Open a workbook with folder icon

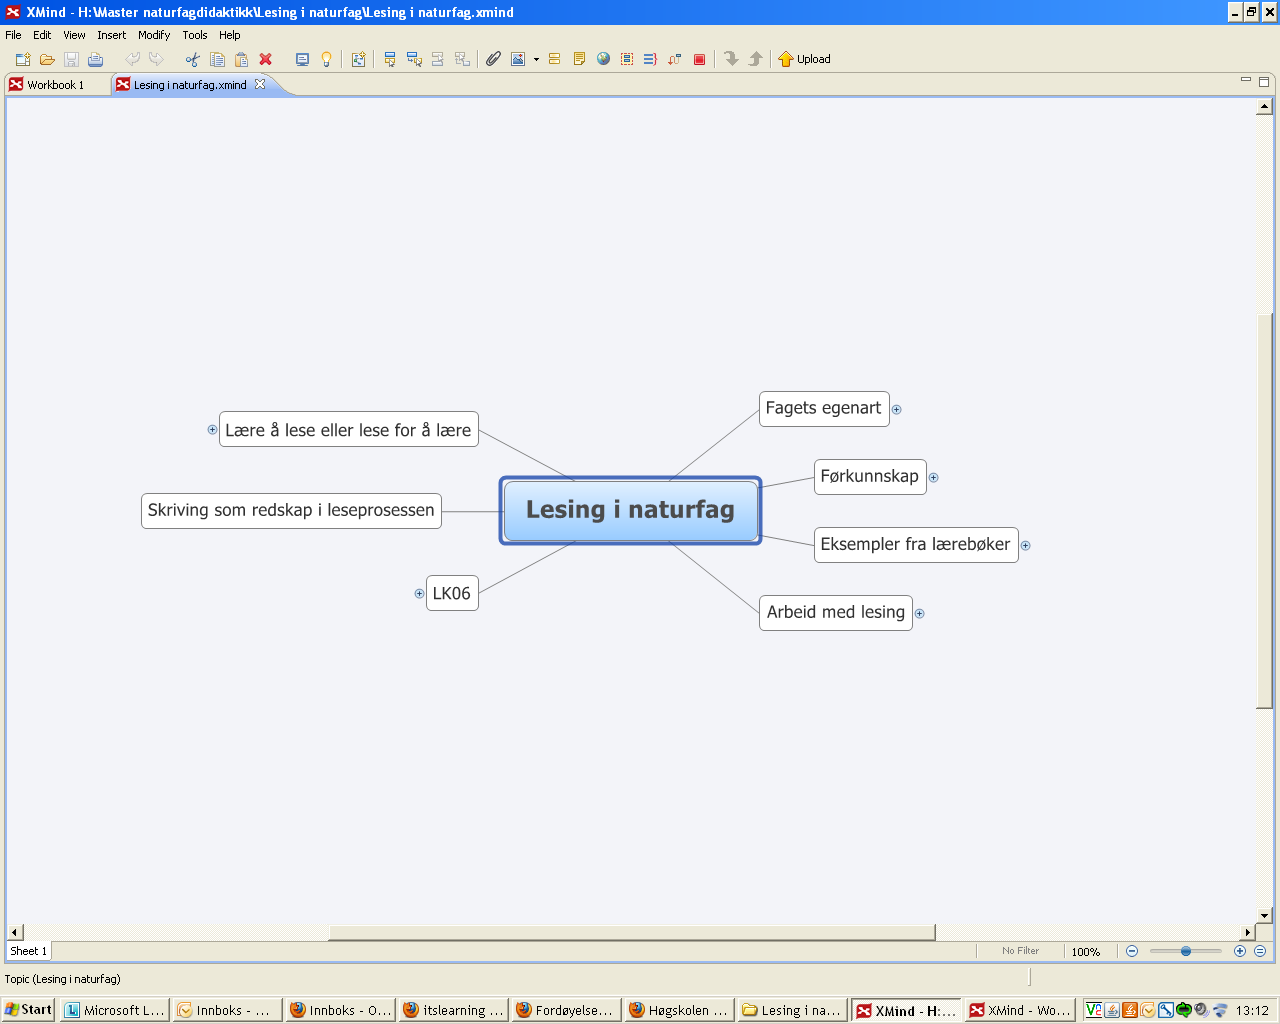[47, 59]
